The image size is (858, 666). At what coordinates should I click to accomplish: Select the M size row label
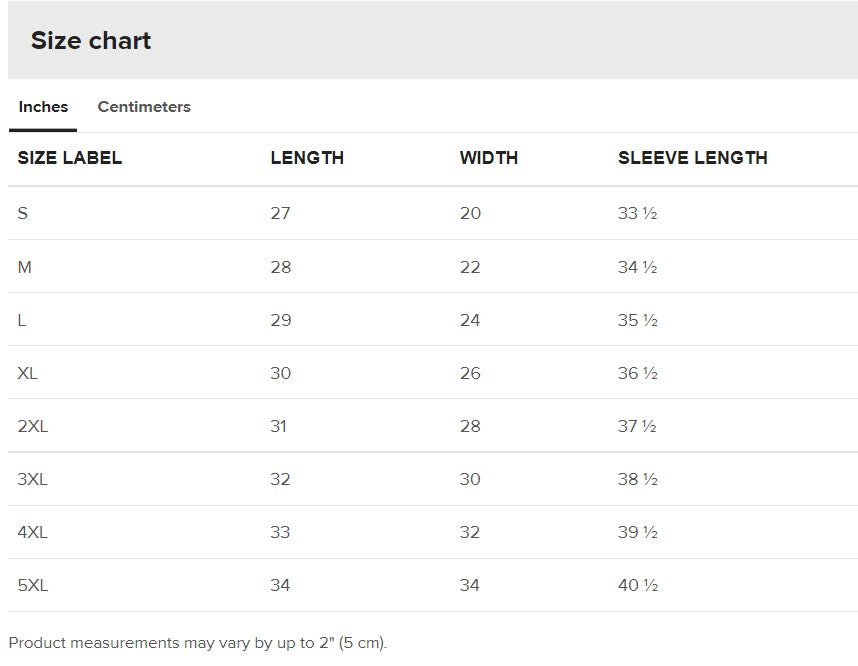click(25, 267)
